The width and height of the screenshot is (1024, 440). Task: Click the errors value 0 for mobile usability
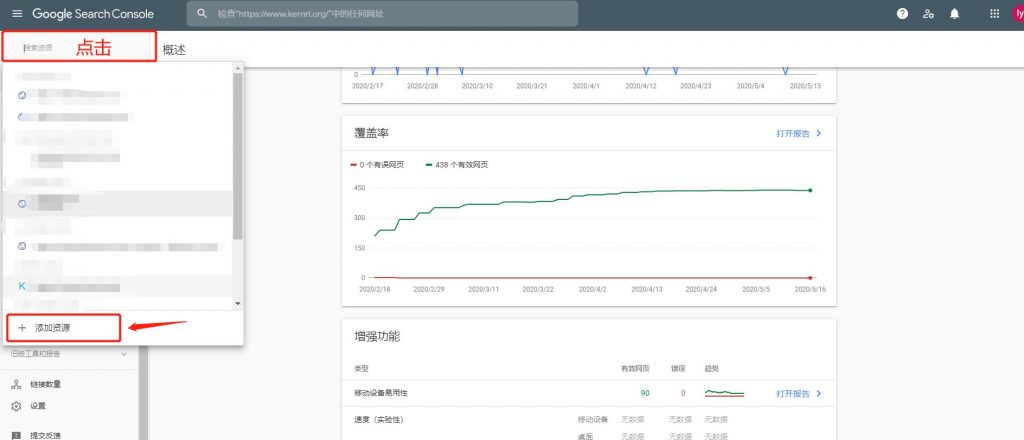click(683, 393)
